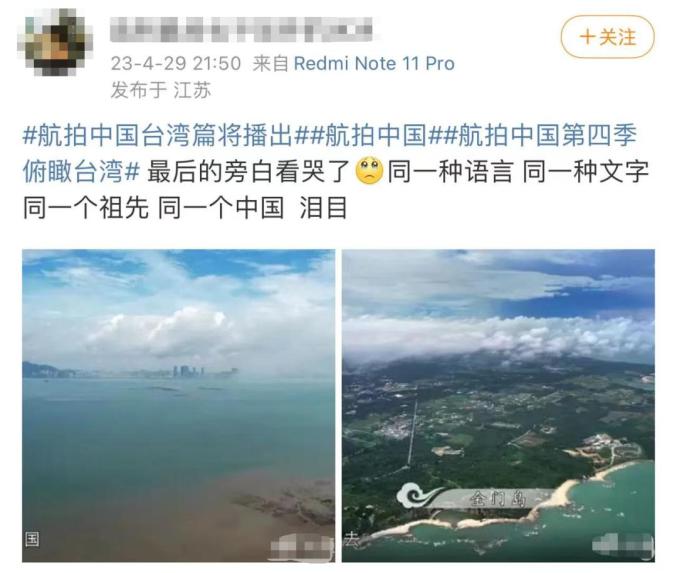This screenshot has height=573, width=677.
Task: Click the crying emoji in the post
Action: 369,171
